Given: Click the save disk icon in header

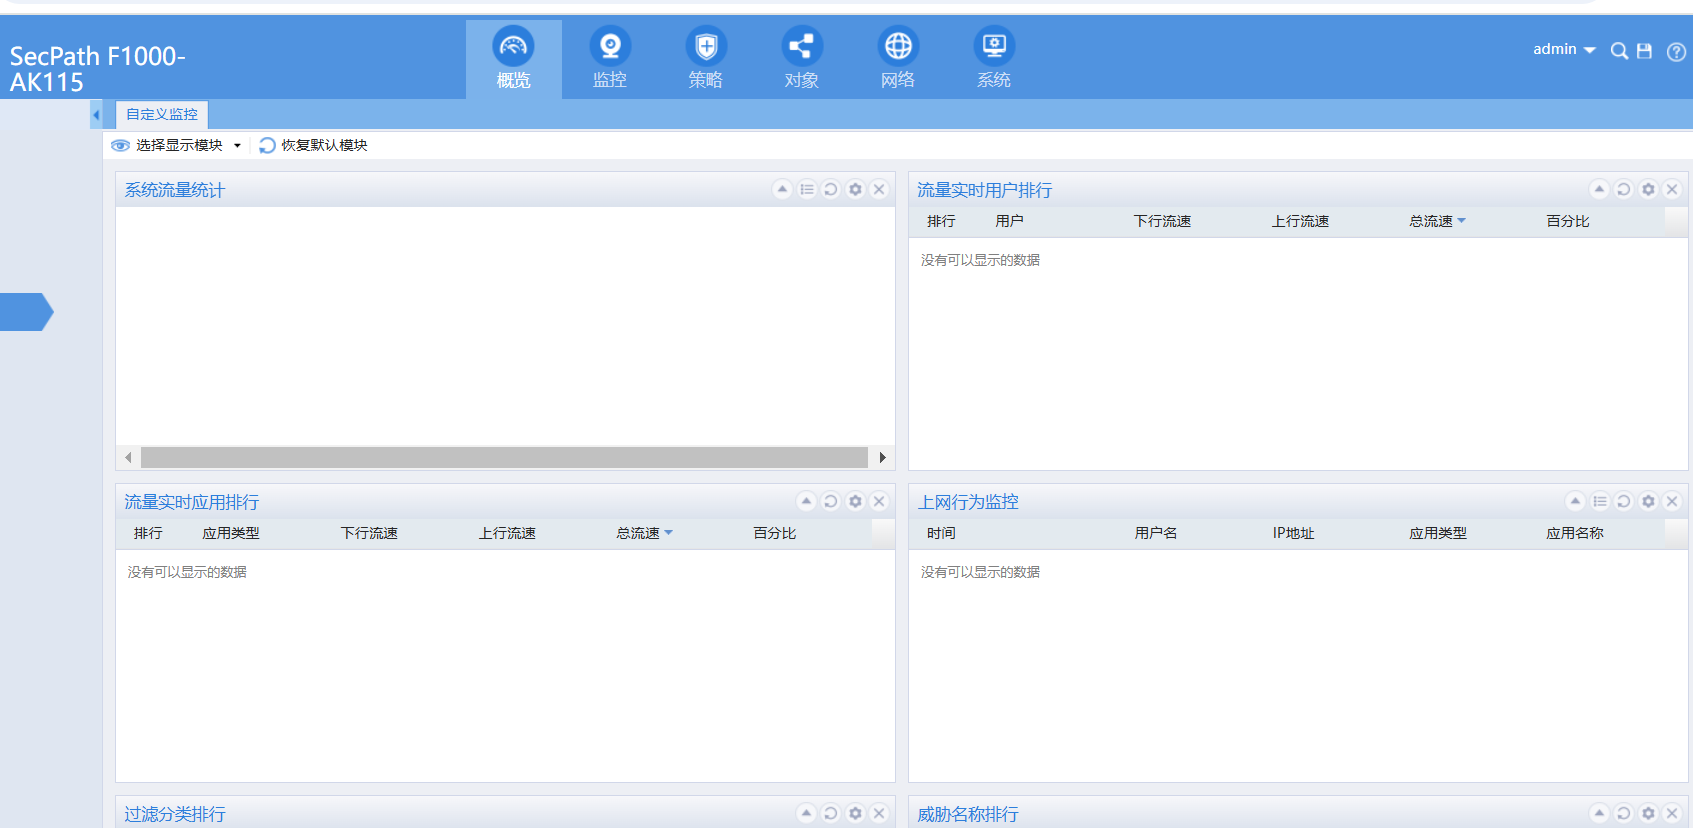Looking at the screenshot, I should tap(1644, 51).
